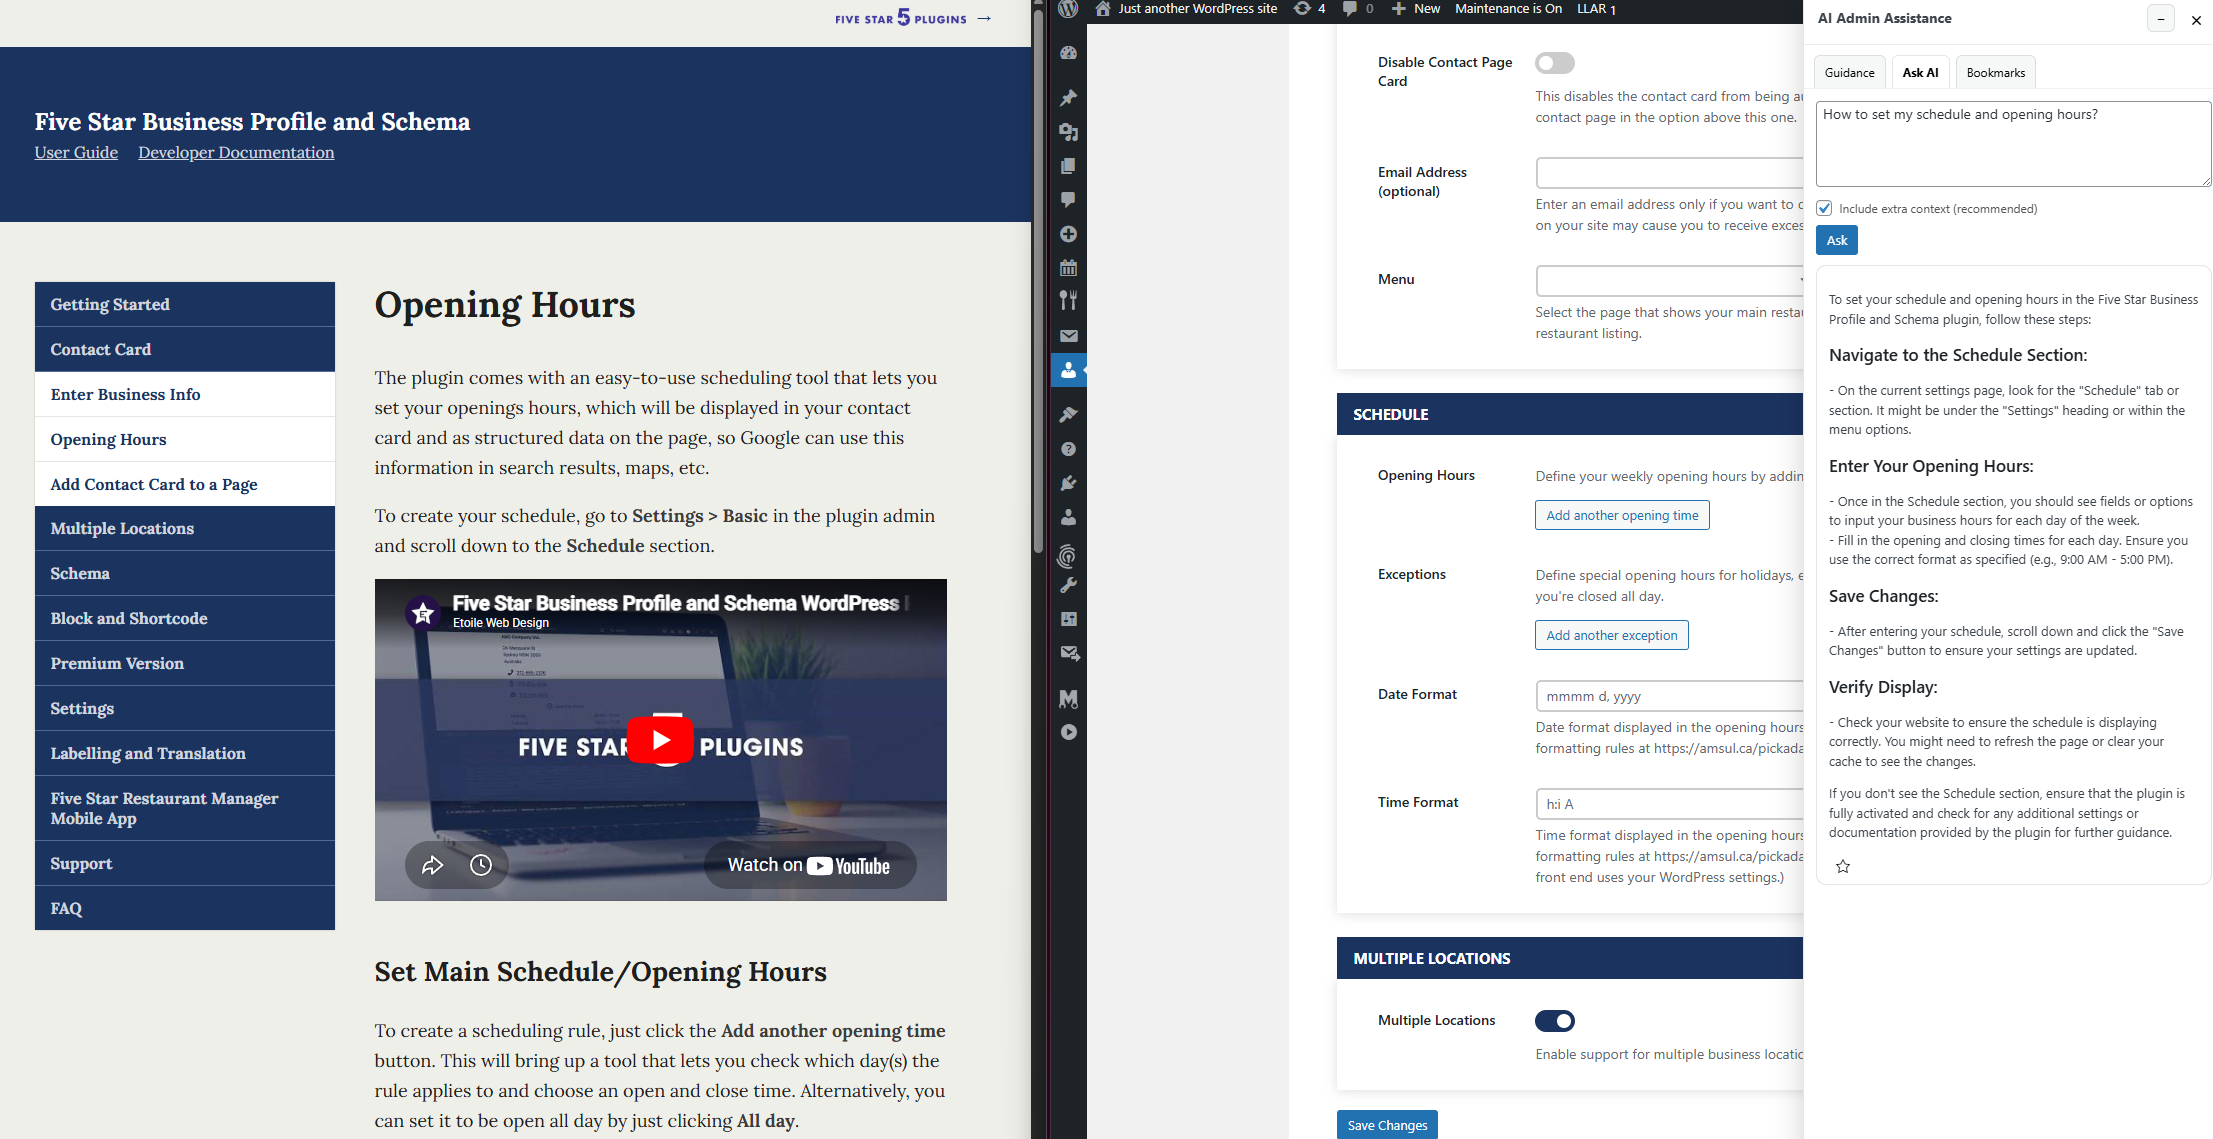Open Premium Version docs section
The width and height of the screenshot is (2213, 1139).
[185, 663]
